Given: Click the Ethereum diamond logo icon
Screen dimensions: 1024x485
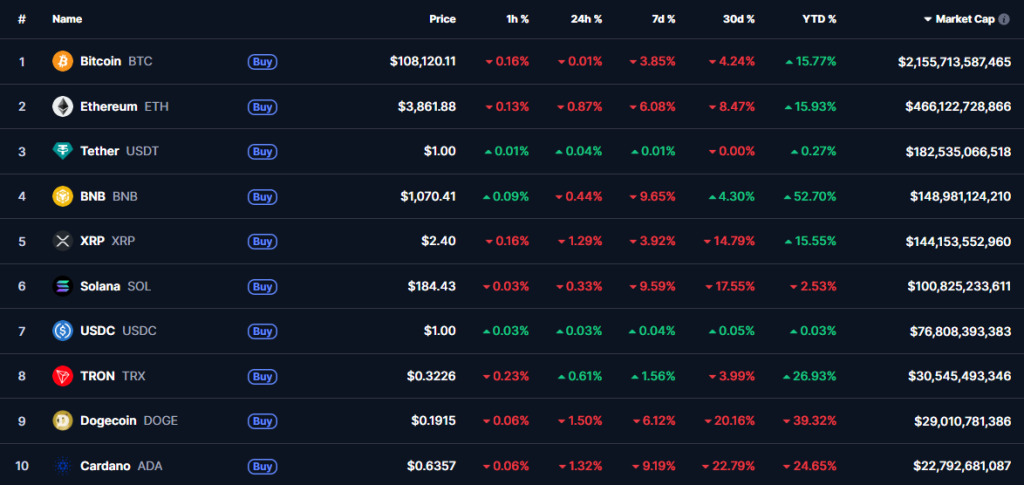Looking at the screenshot, I should [62, 107].
